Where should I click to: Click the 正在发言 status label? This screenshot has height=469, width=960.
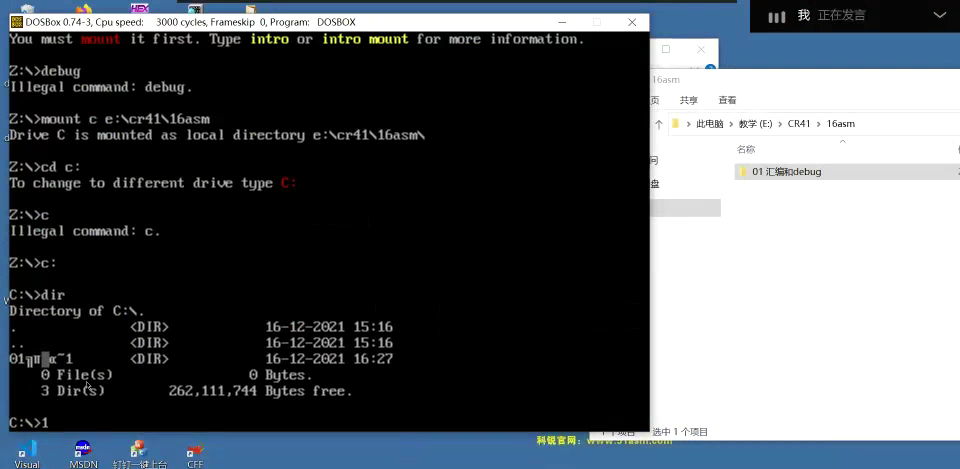[842, 16]
